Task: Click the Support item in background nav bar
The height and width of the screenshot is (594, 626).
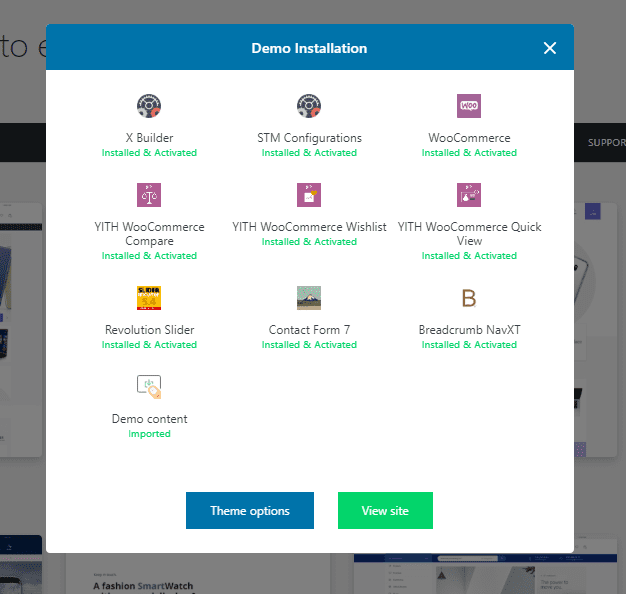Action: pos(606,143)
